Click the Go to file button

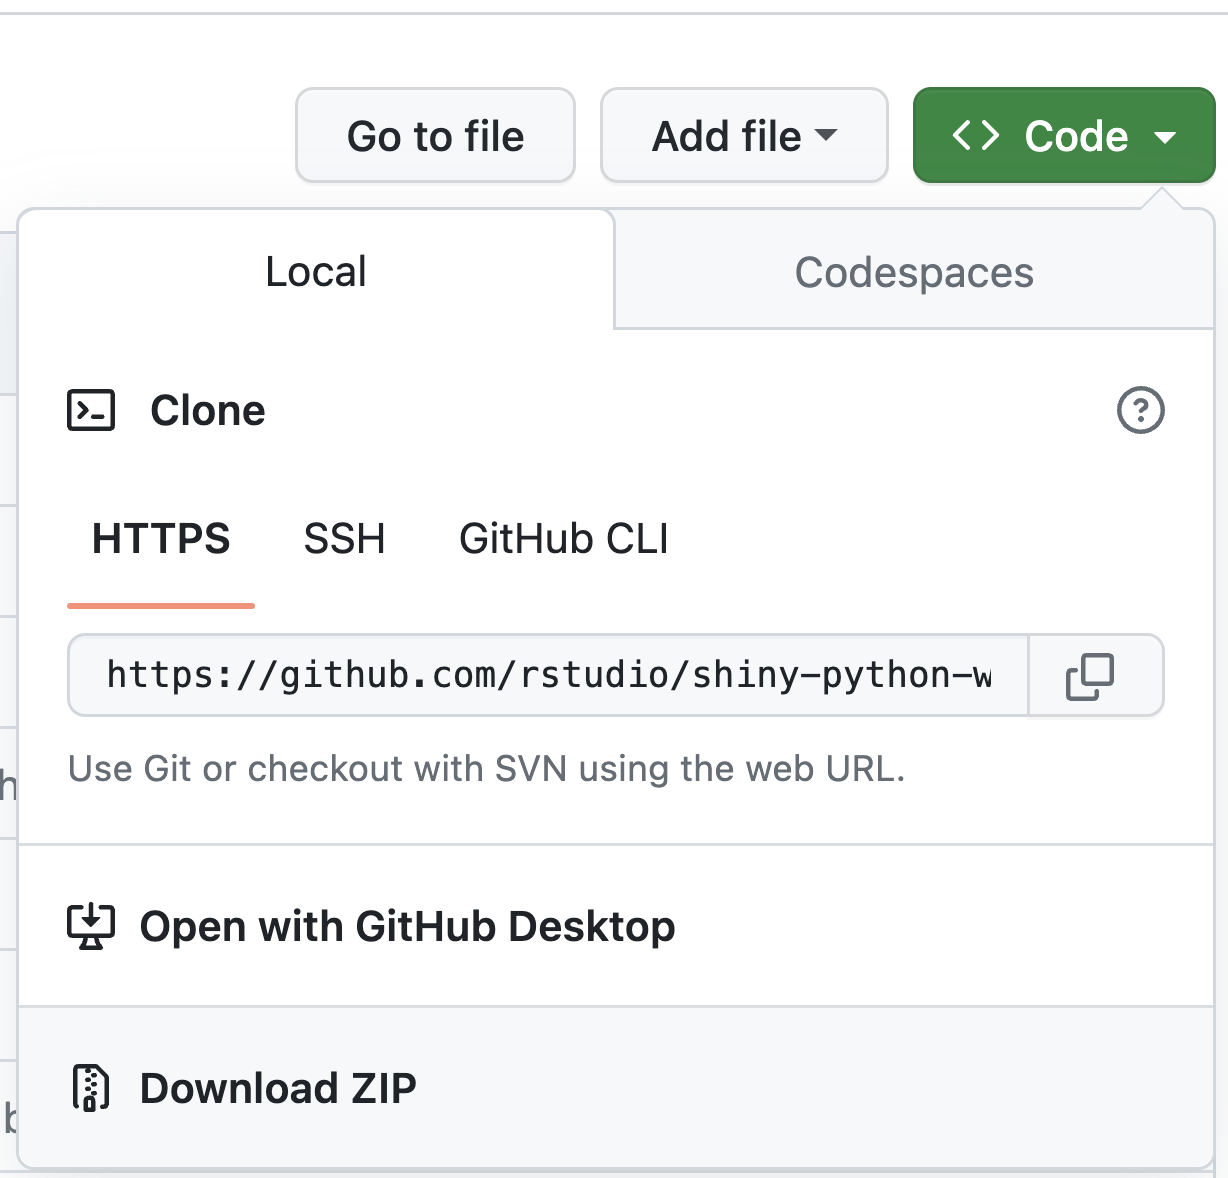435,135
